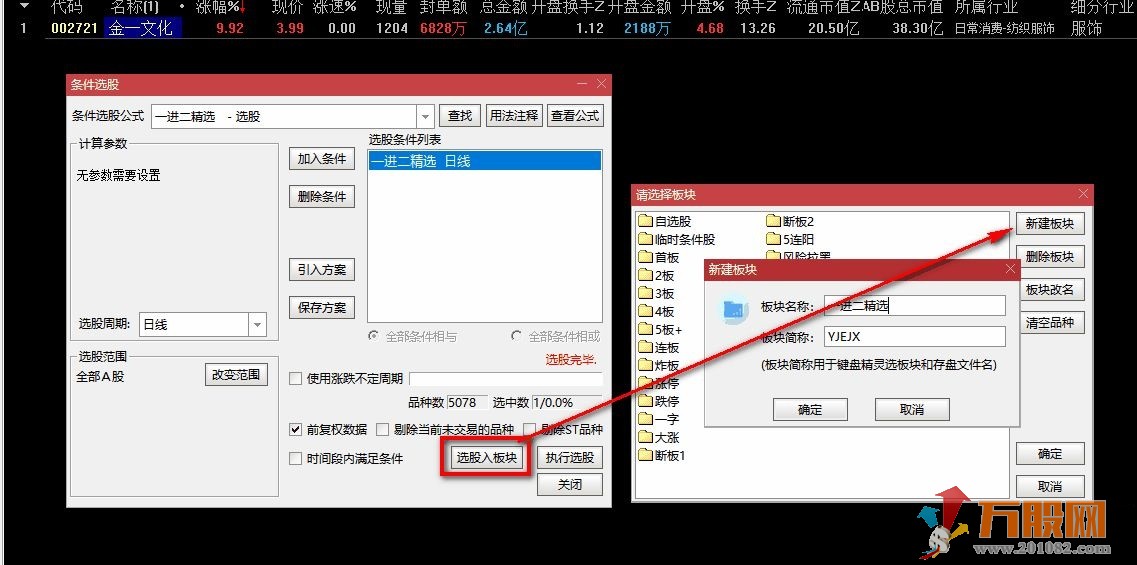Open 用法注释 button
The image size is (1137, 565).
pyautogui.click(x=513, y=115)
